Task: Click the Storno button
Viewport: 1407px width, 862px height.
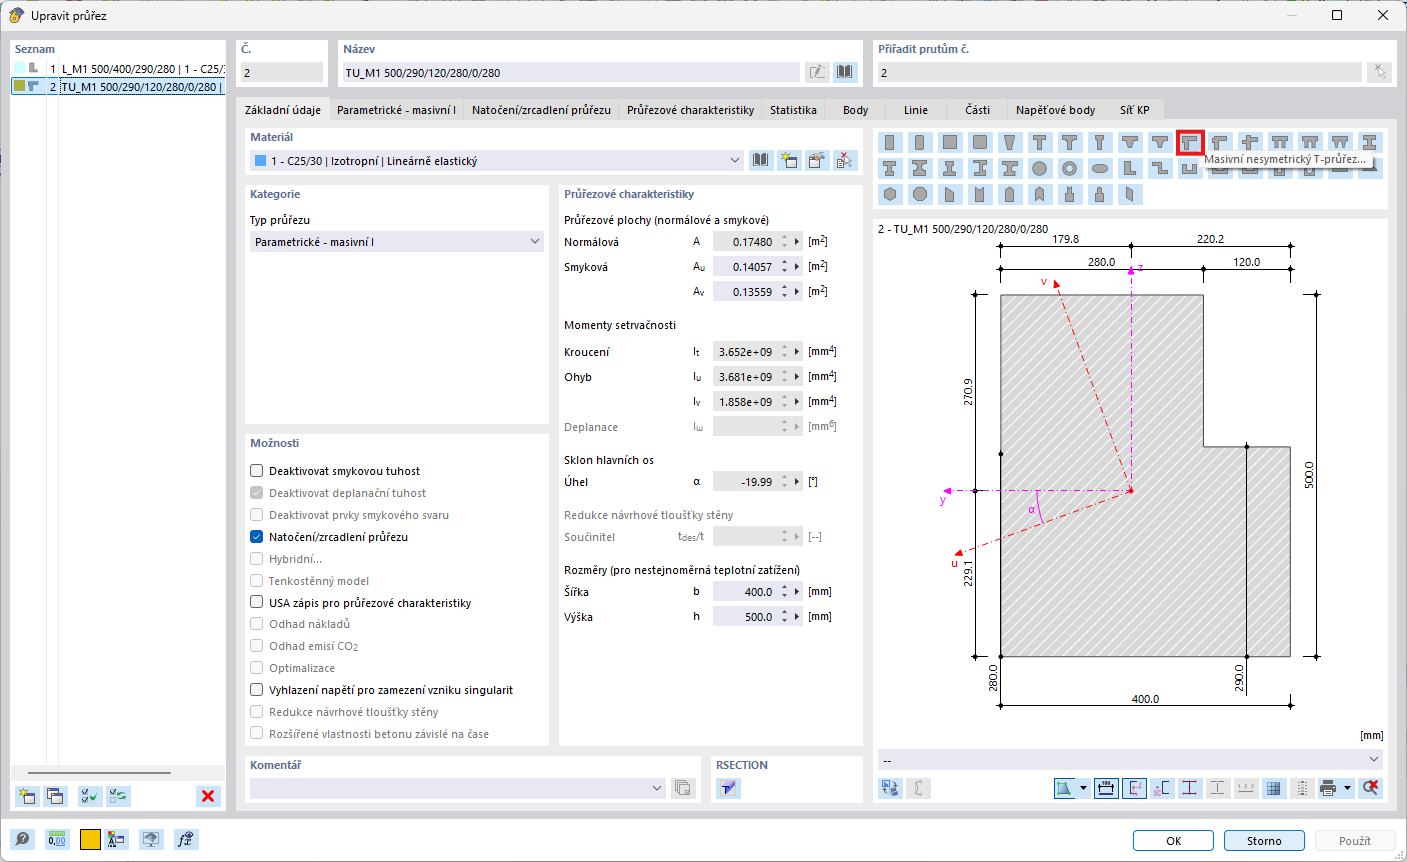Action: pos(1263,840)
